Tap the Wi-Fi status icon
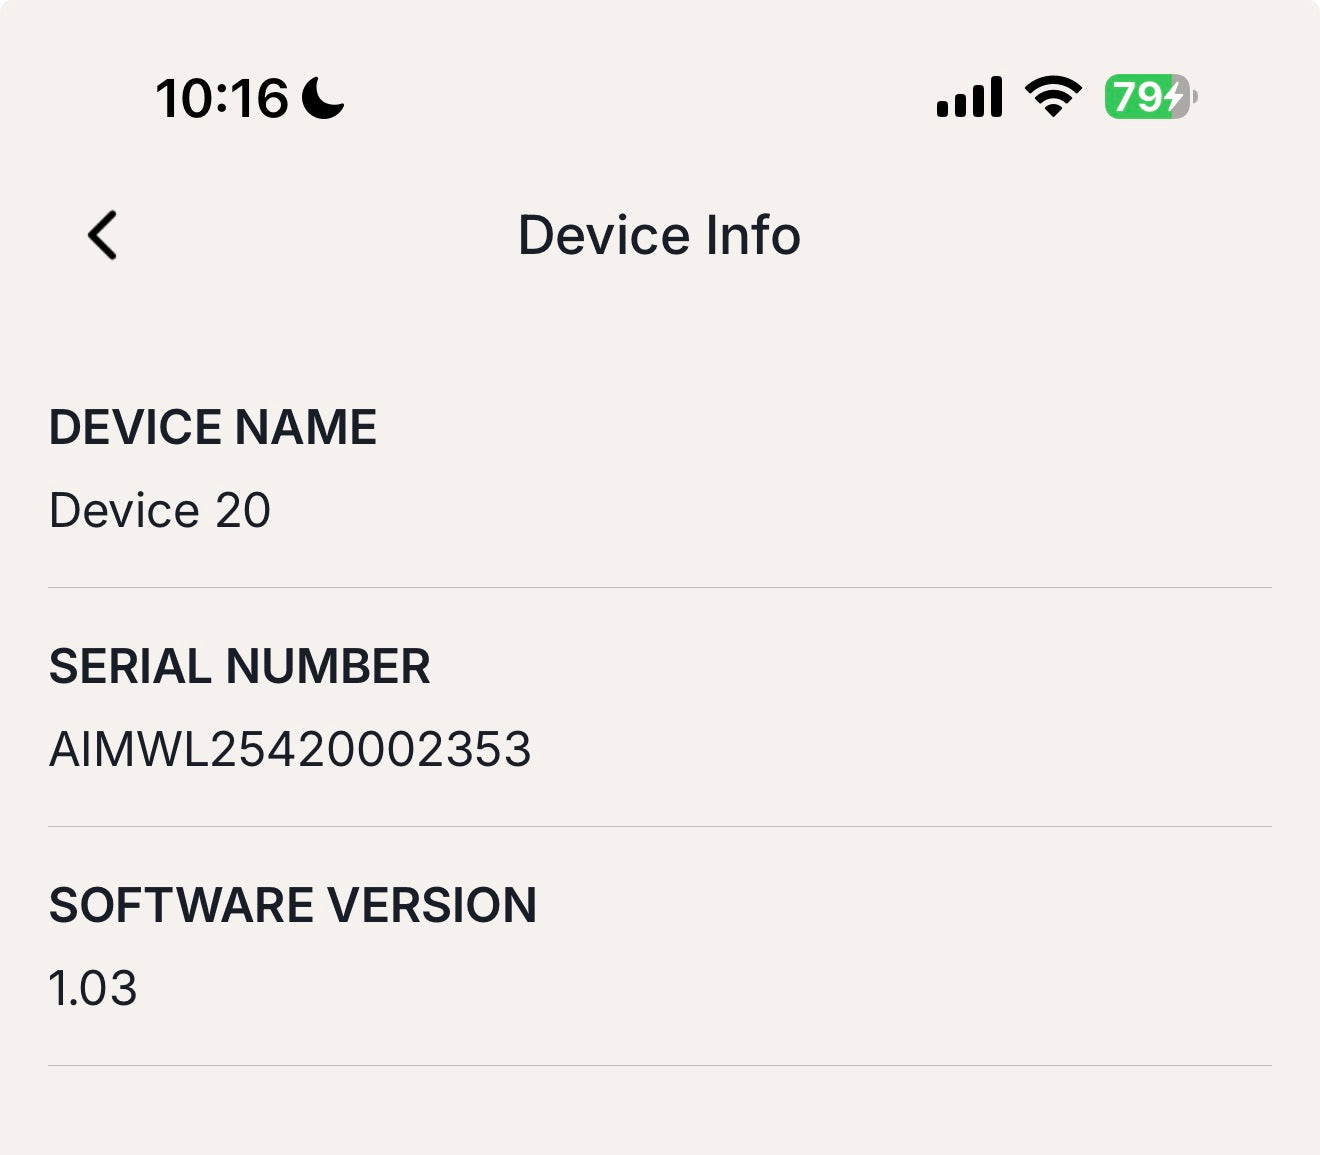Screen dimensions: 1320x1155 (x=1052, y=97)
